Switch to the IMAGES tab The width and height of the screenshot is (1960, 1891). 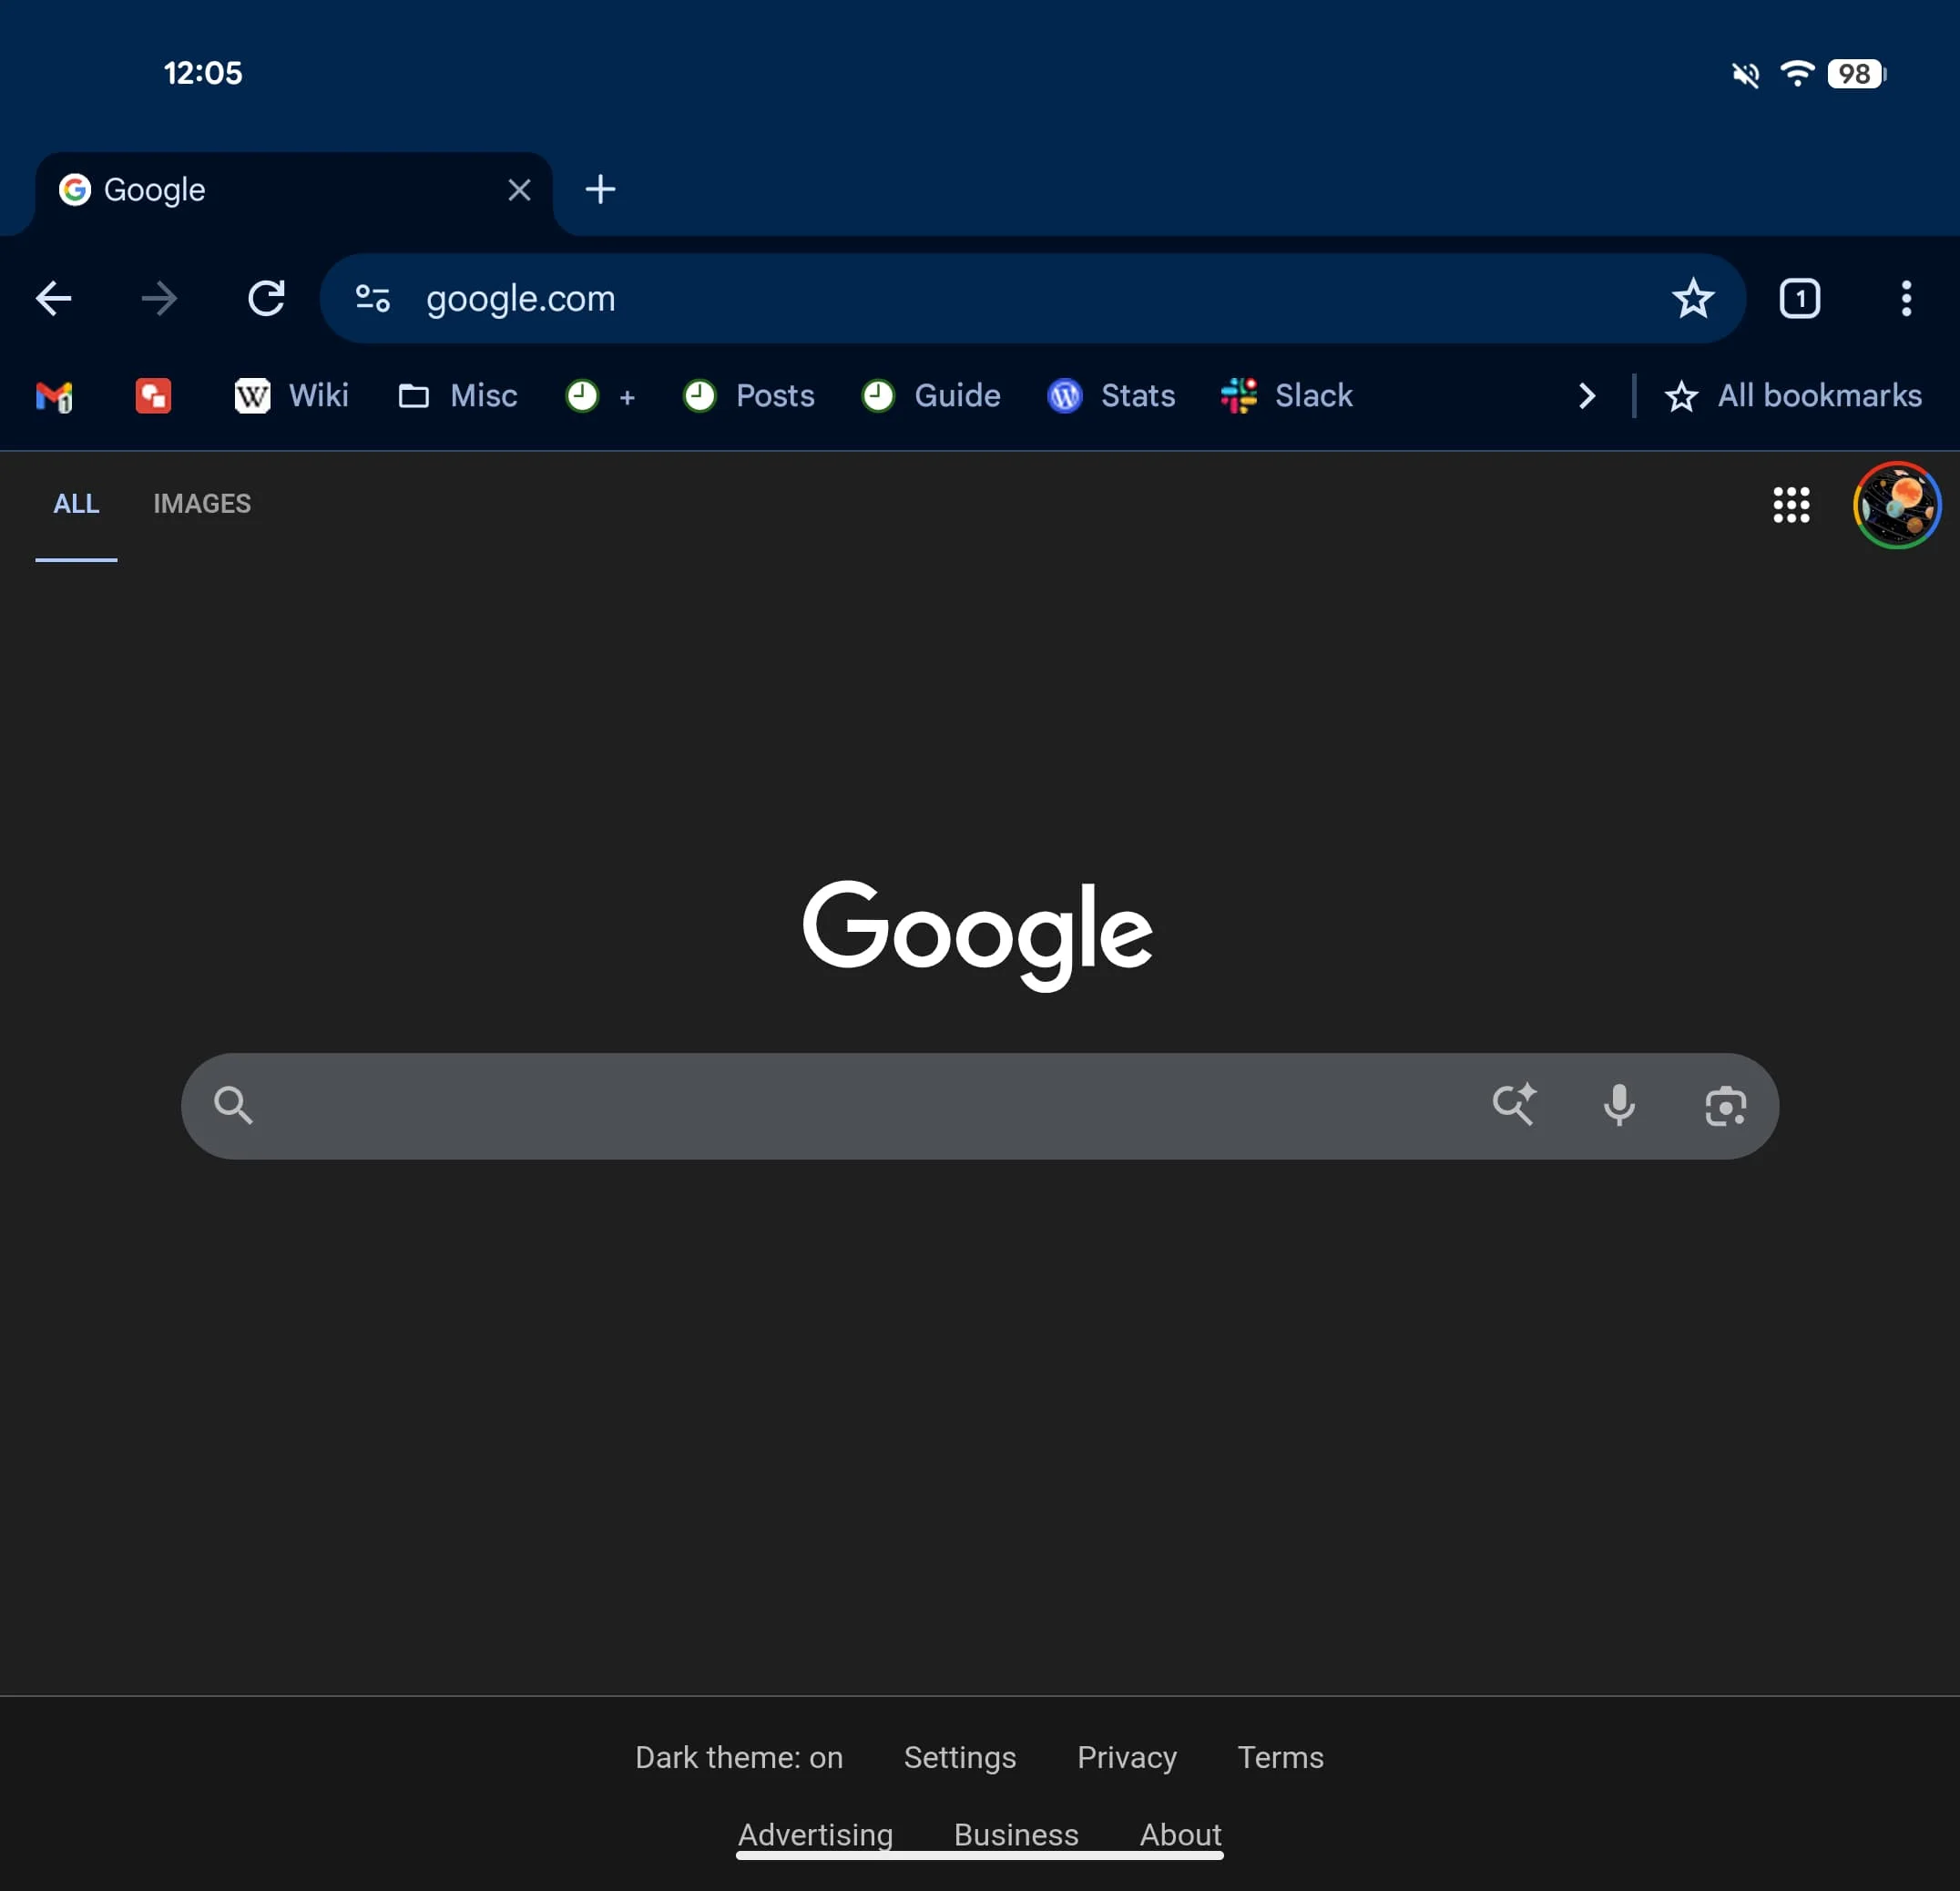click(201, 504)
